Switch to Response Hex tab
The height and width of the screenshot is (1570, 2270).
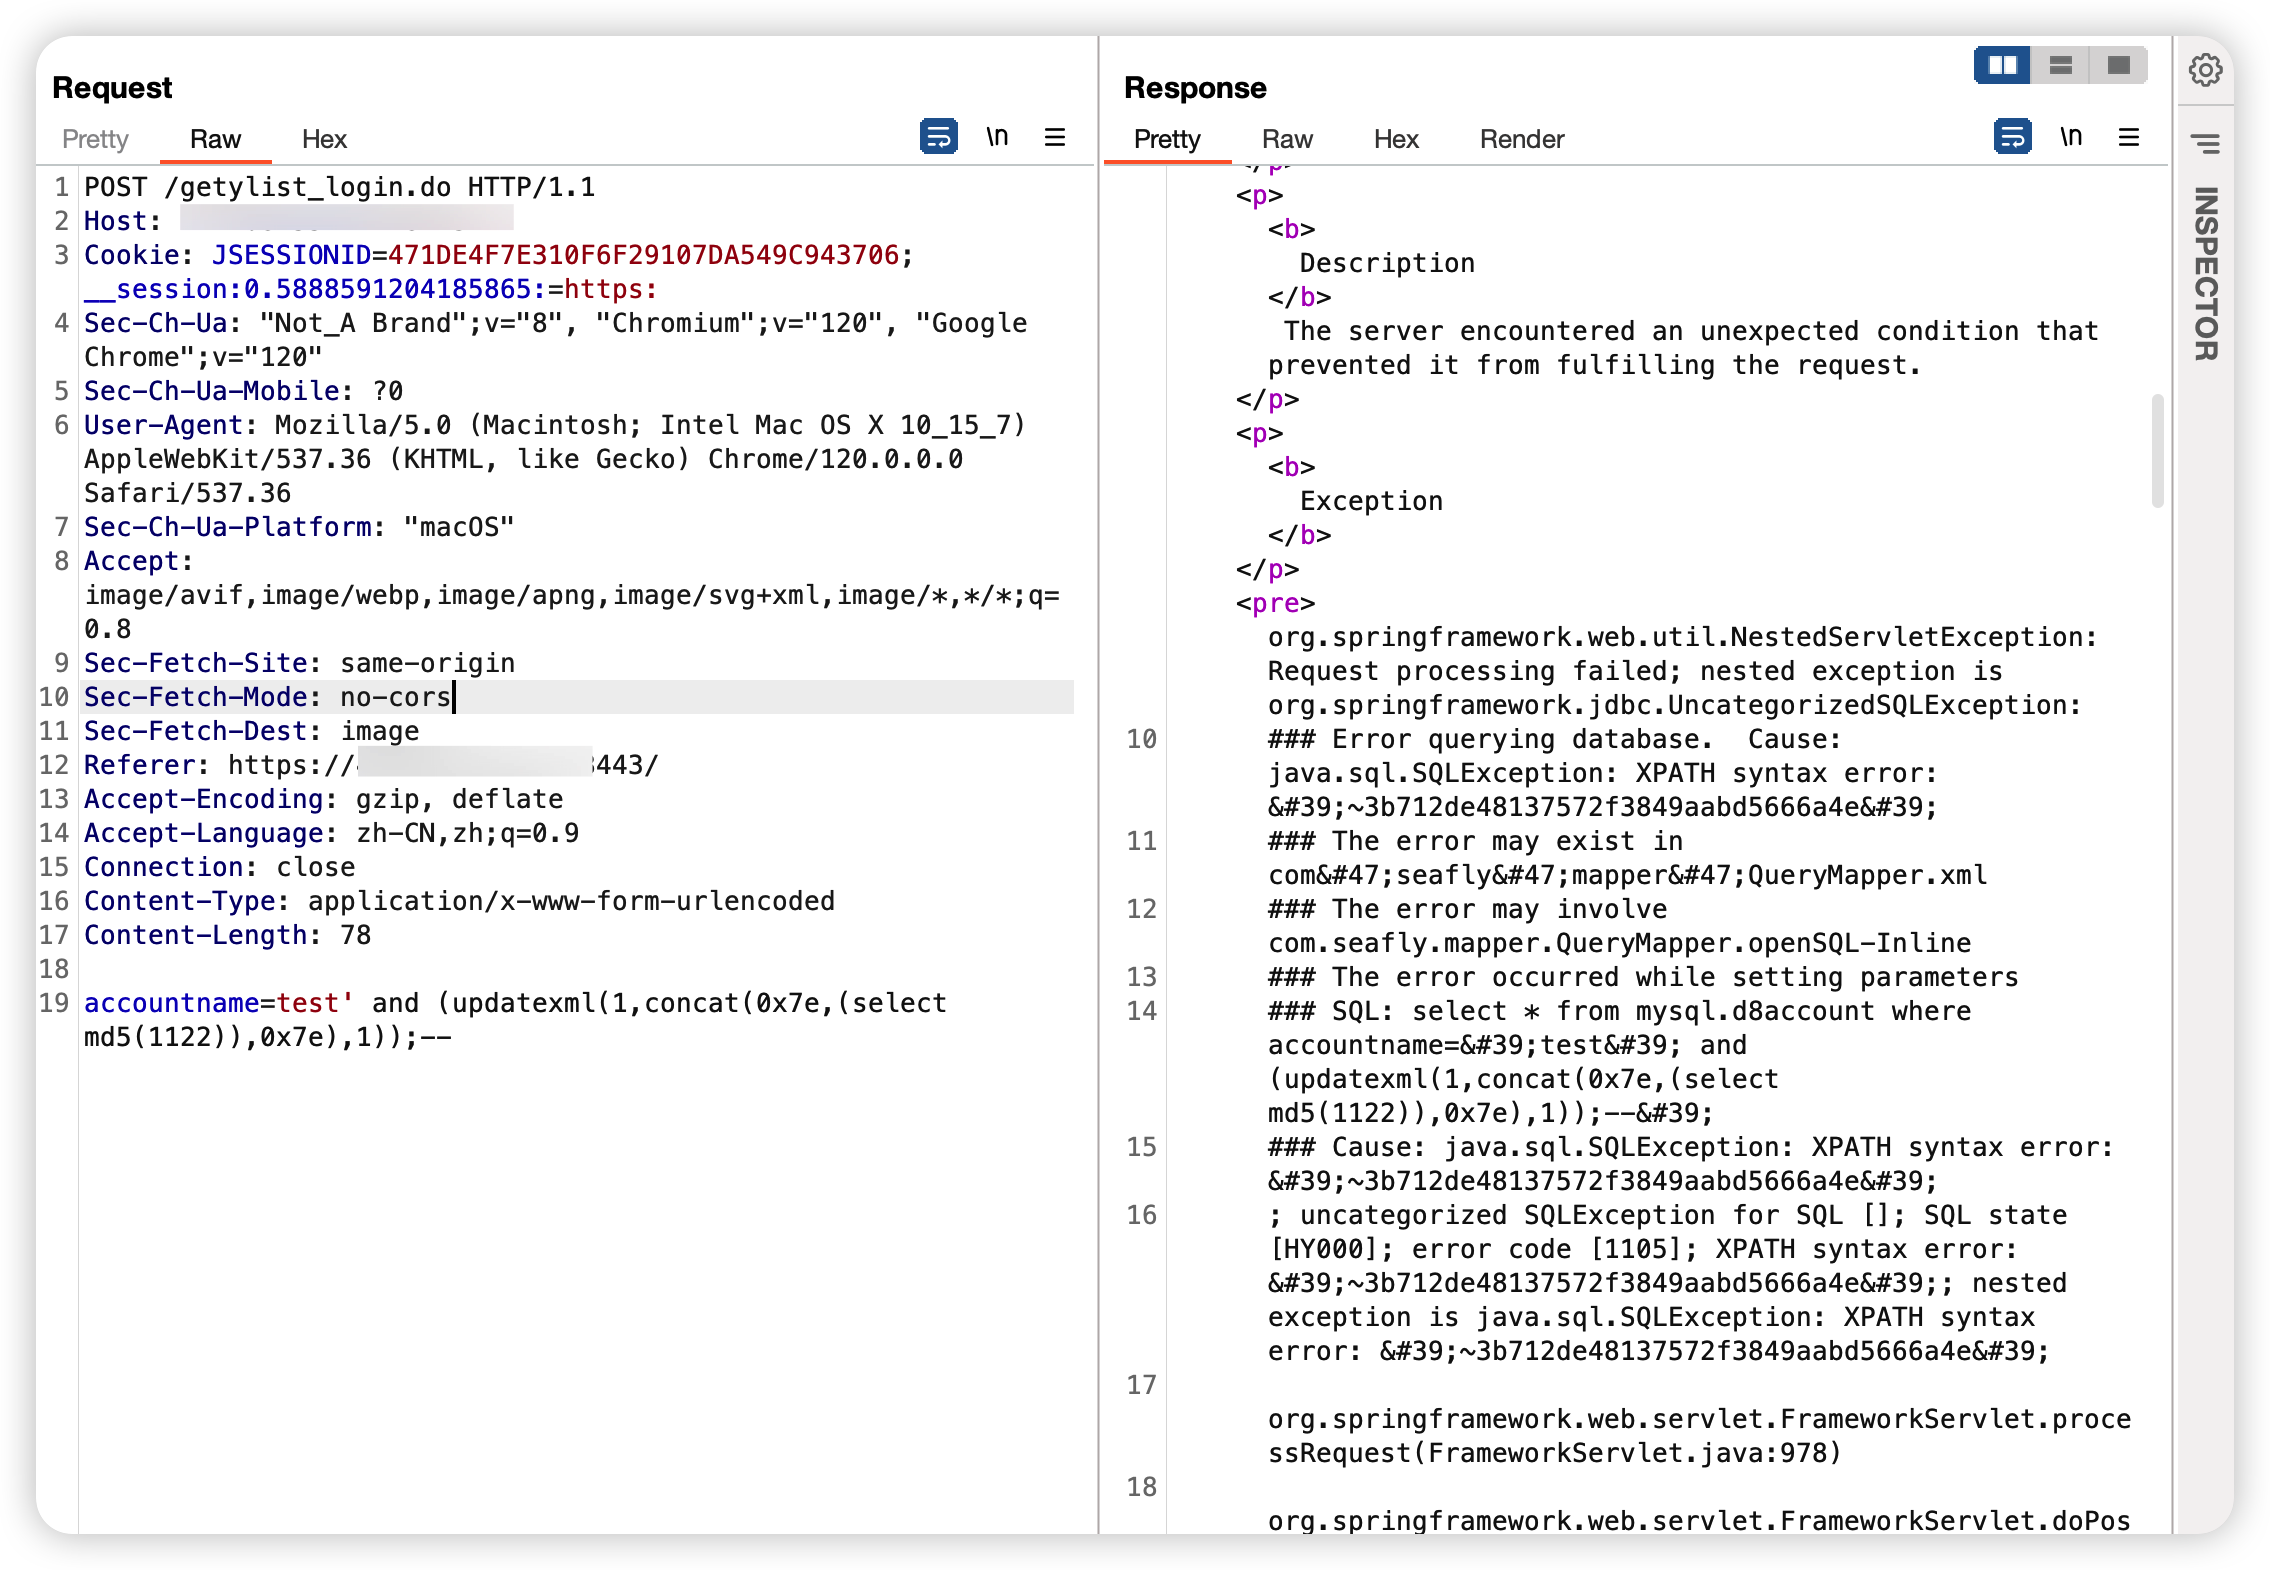coord(1396,139)
